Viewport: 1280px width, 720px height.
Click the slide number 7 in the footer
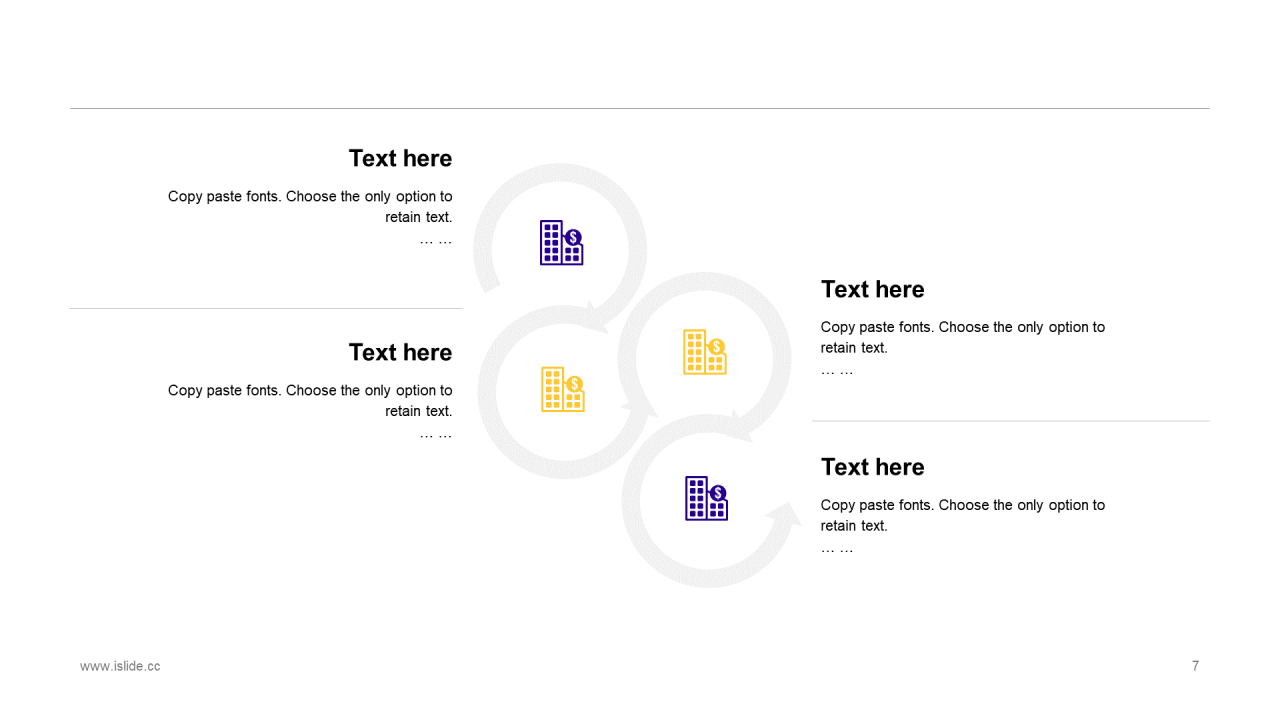[x=1195, y=666]
